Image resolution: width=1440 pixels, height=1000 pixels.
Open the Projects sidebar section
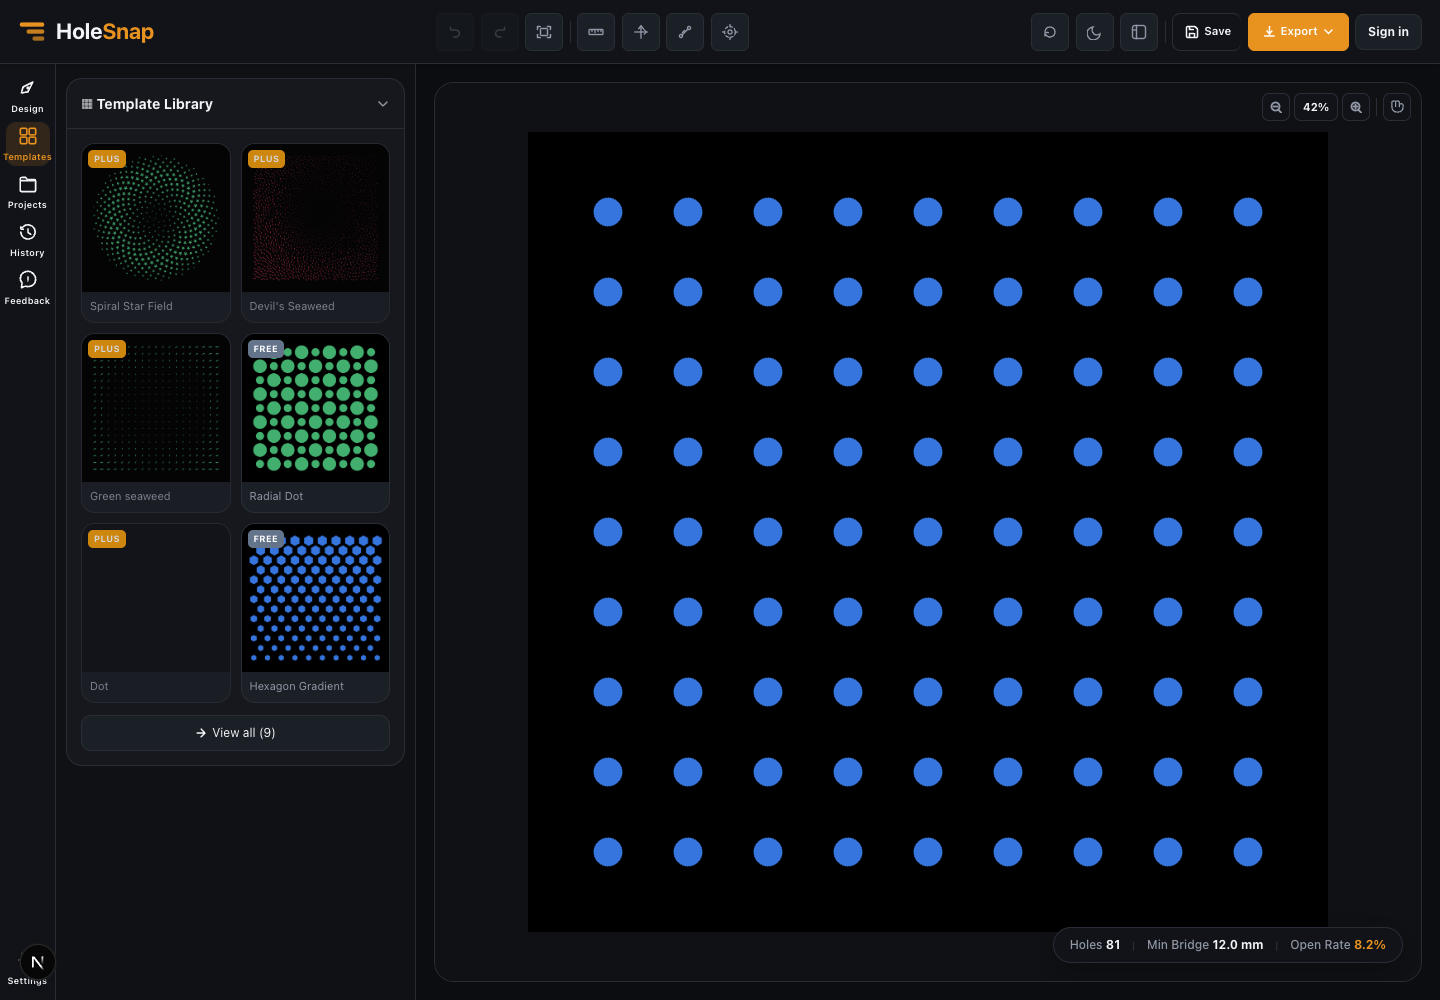[28, 192]
